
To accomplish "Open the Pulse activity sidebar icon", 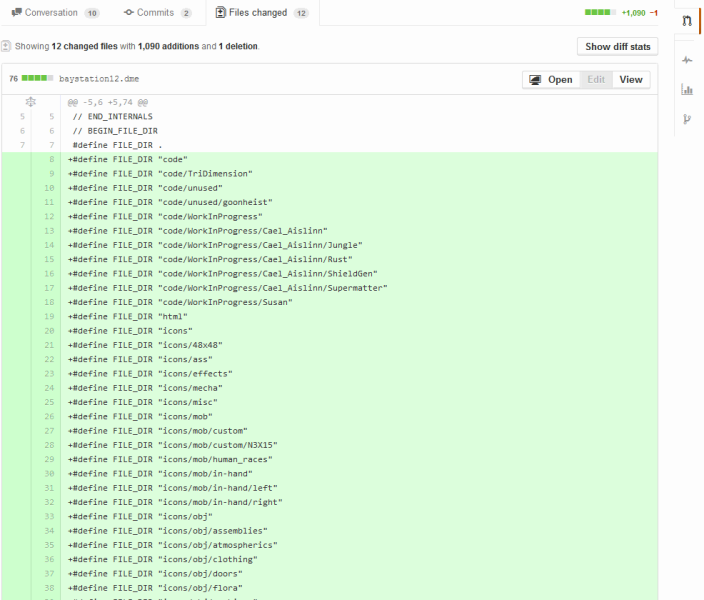I will [687, 60].
